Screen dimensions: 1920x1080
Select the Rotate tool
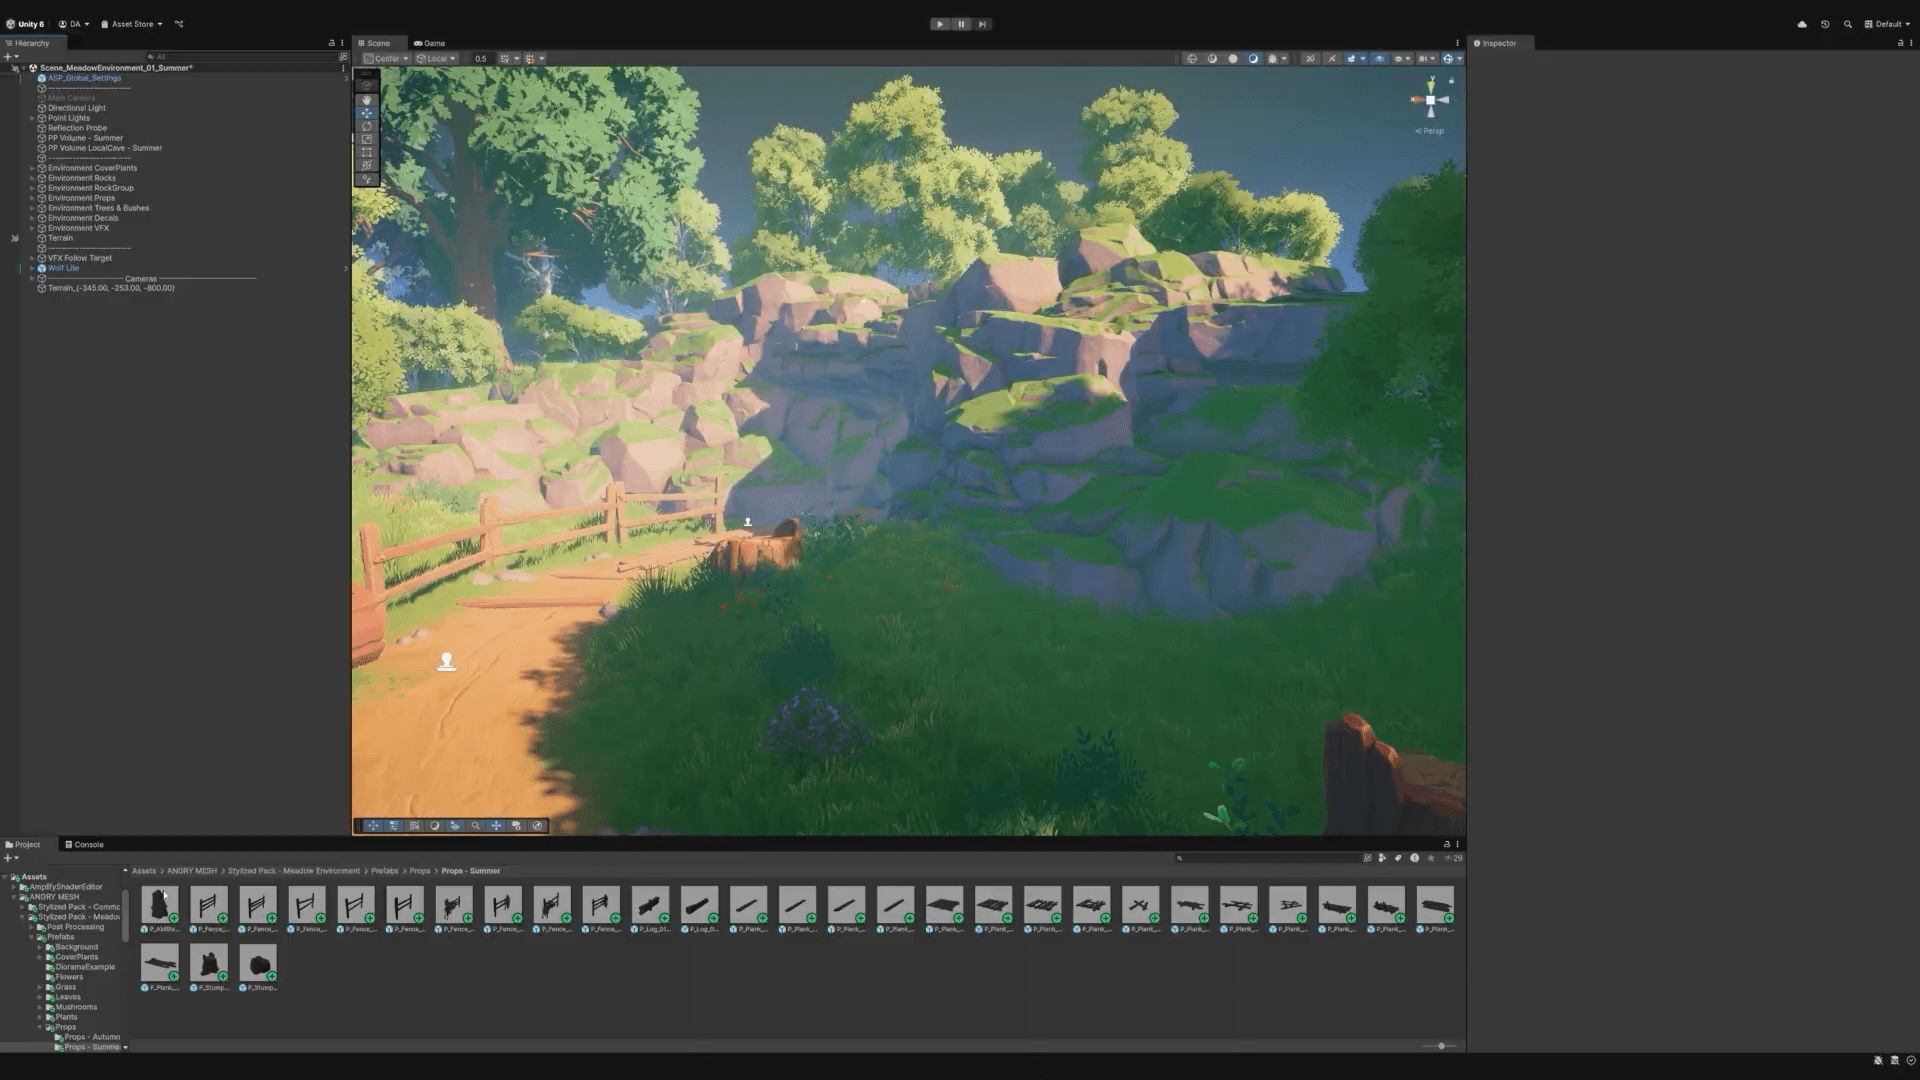[367, 126]
